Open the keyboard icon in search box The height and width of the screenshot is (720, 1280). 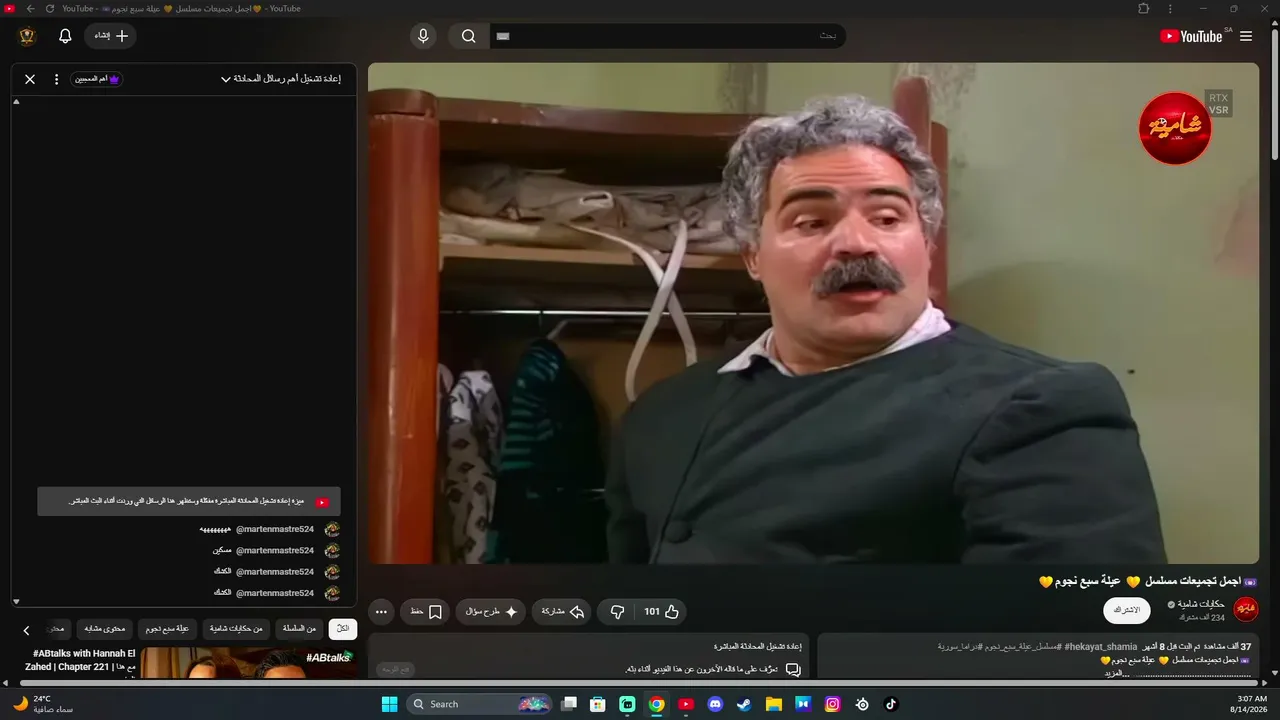(503, 36)
